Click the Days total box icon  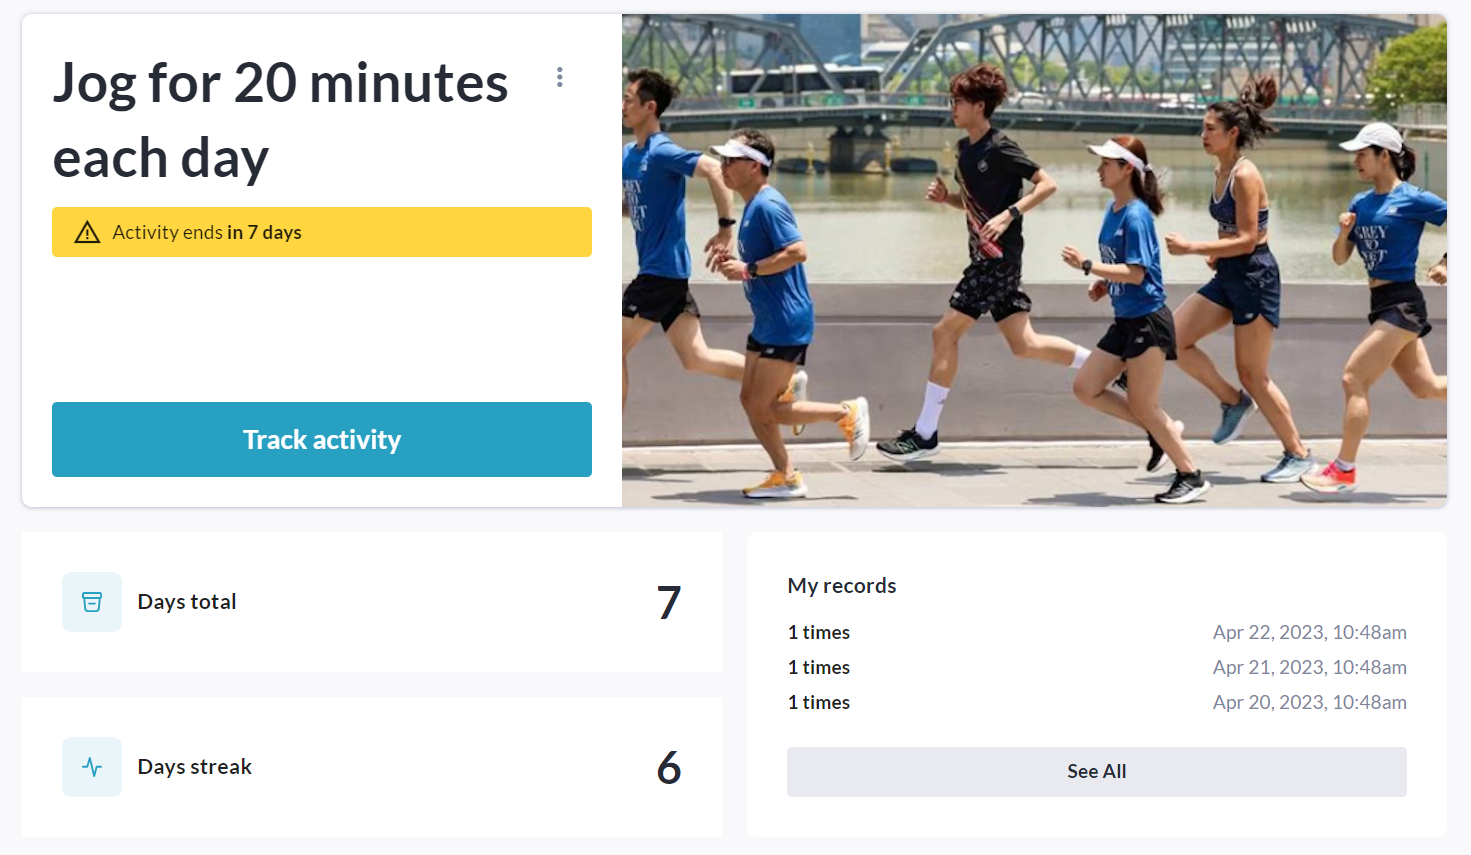tap(92, 602)
